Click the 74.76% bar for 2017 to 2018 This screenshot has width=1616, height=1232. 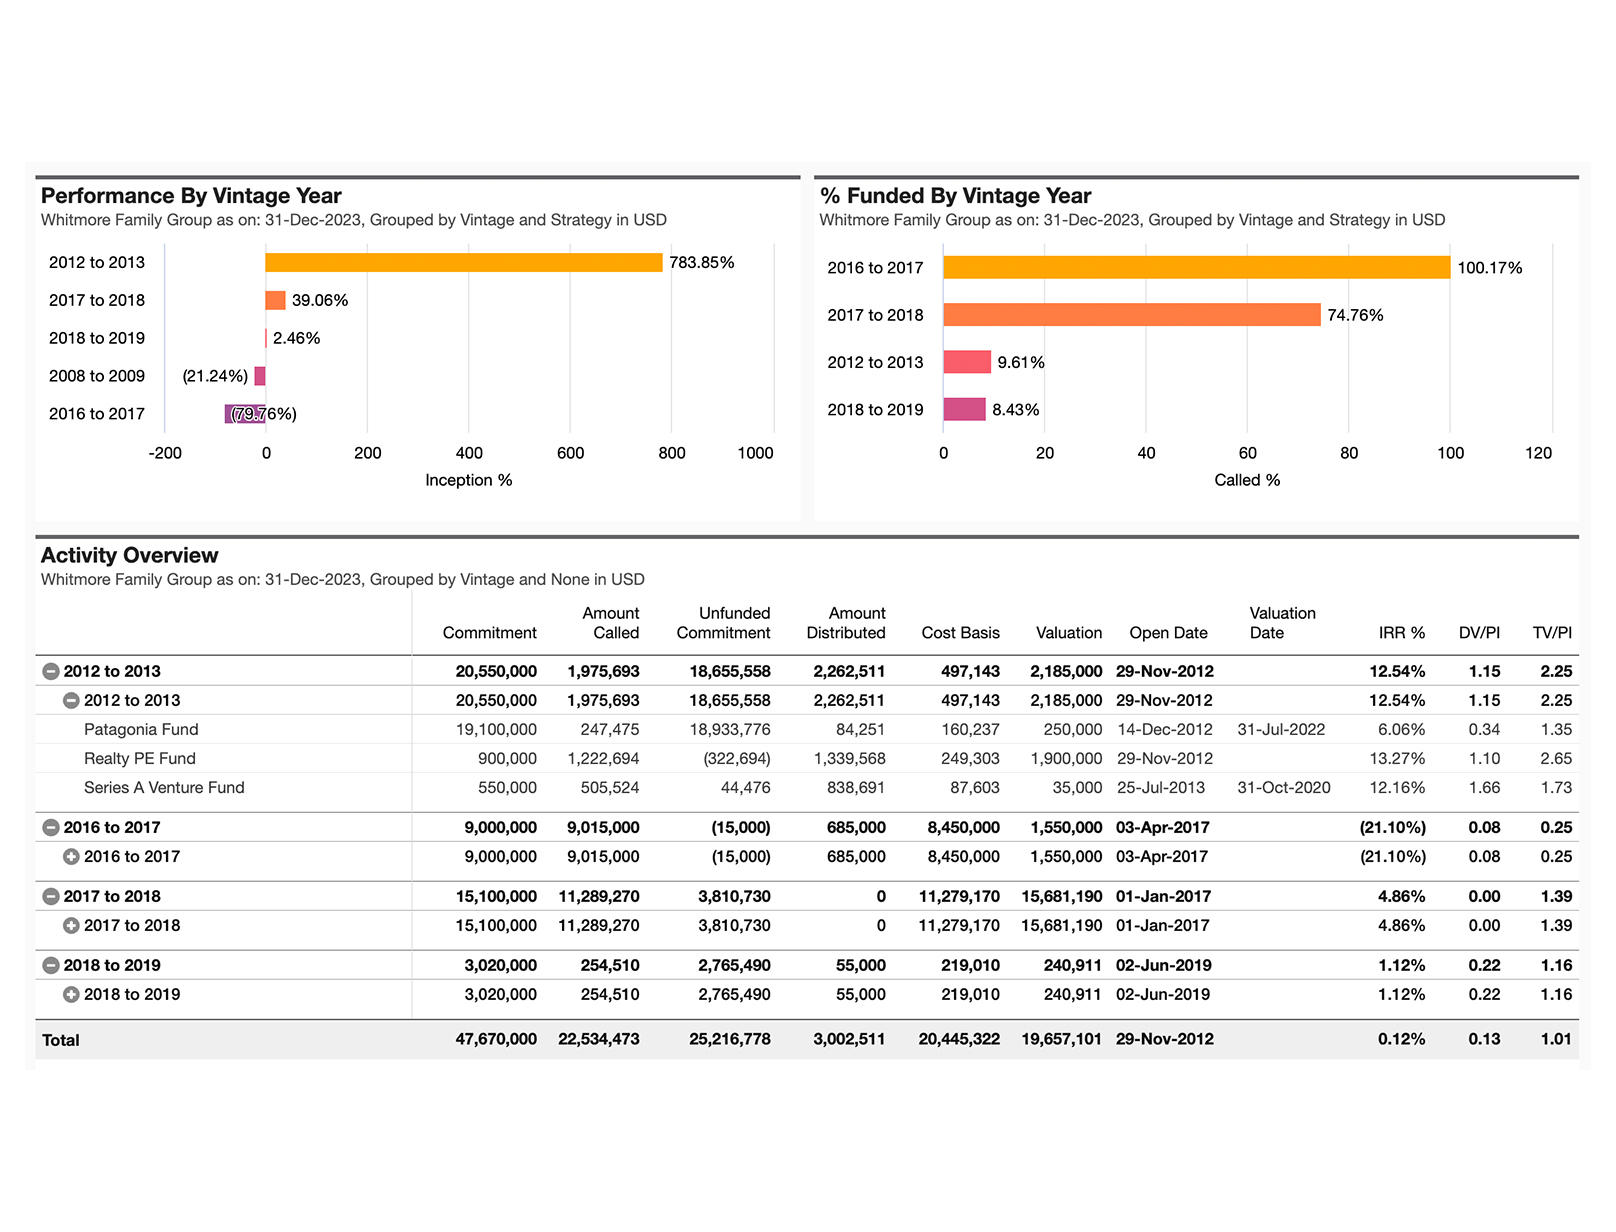tap(1131, 315)
